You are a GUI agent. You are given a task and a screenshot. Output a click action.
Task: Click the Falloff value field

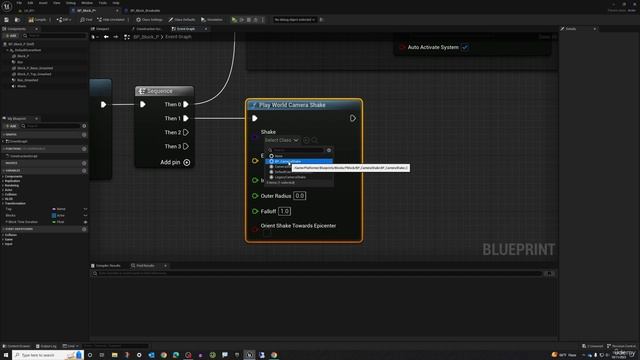tap(284, 211)
